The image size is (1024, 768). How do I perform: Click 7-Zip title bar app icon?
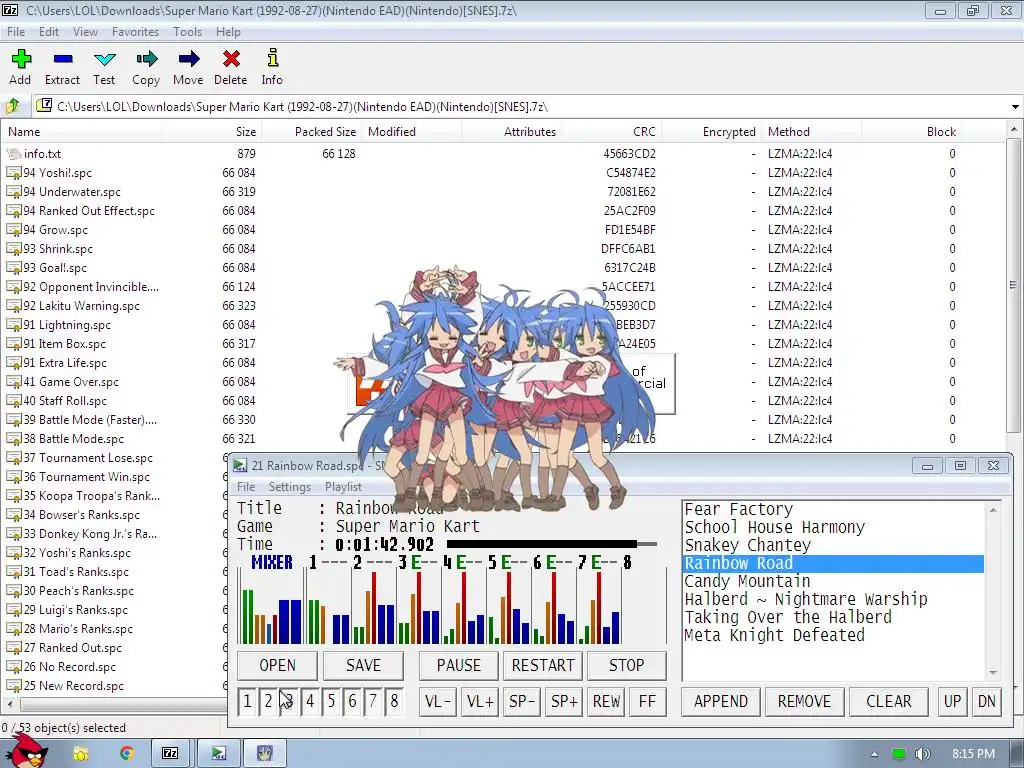pyautogui.click(x=10, y=10)
